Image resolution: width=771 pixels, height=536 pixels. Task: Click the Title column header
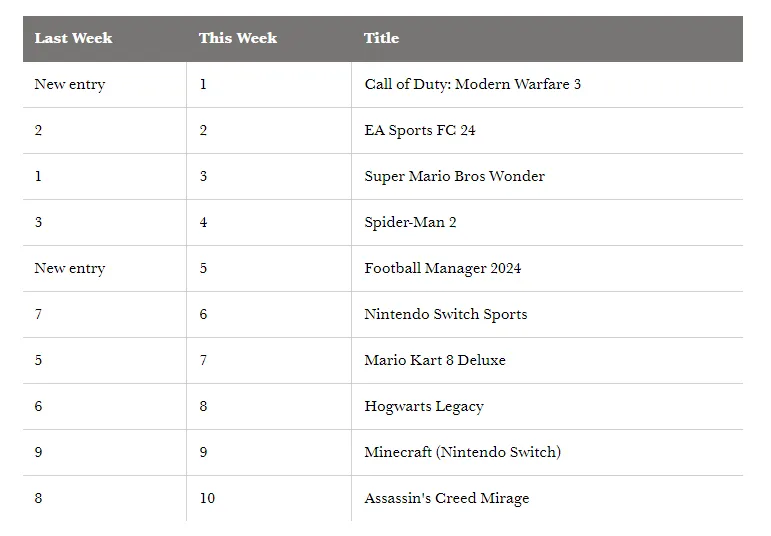[x=382, y=38]
